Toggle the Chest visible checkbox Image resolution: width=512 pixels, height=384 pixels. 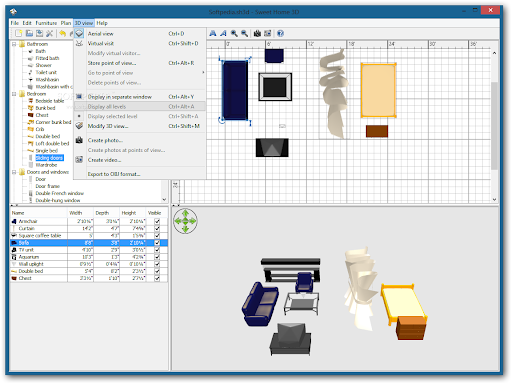pos(157,278)
